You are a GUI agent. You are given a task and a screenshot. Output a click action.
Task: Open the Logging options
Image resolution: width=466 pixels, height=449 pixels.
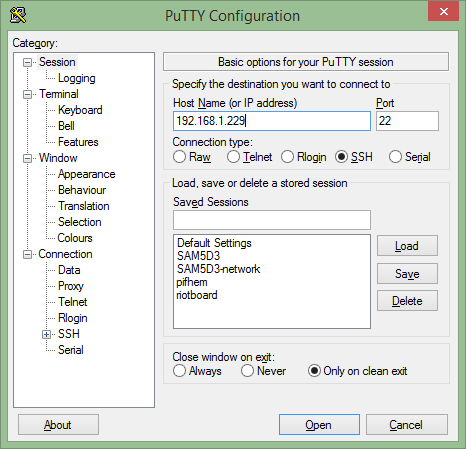click(x=77, y=78)
